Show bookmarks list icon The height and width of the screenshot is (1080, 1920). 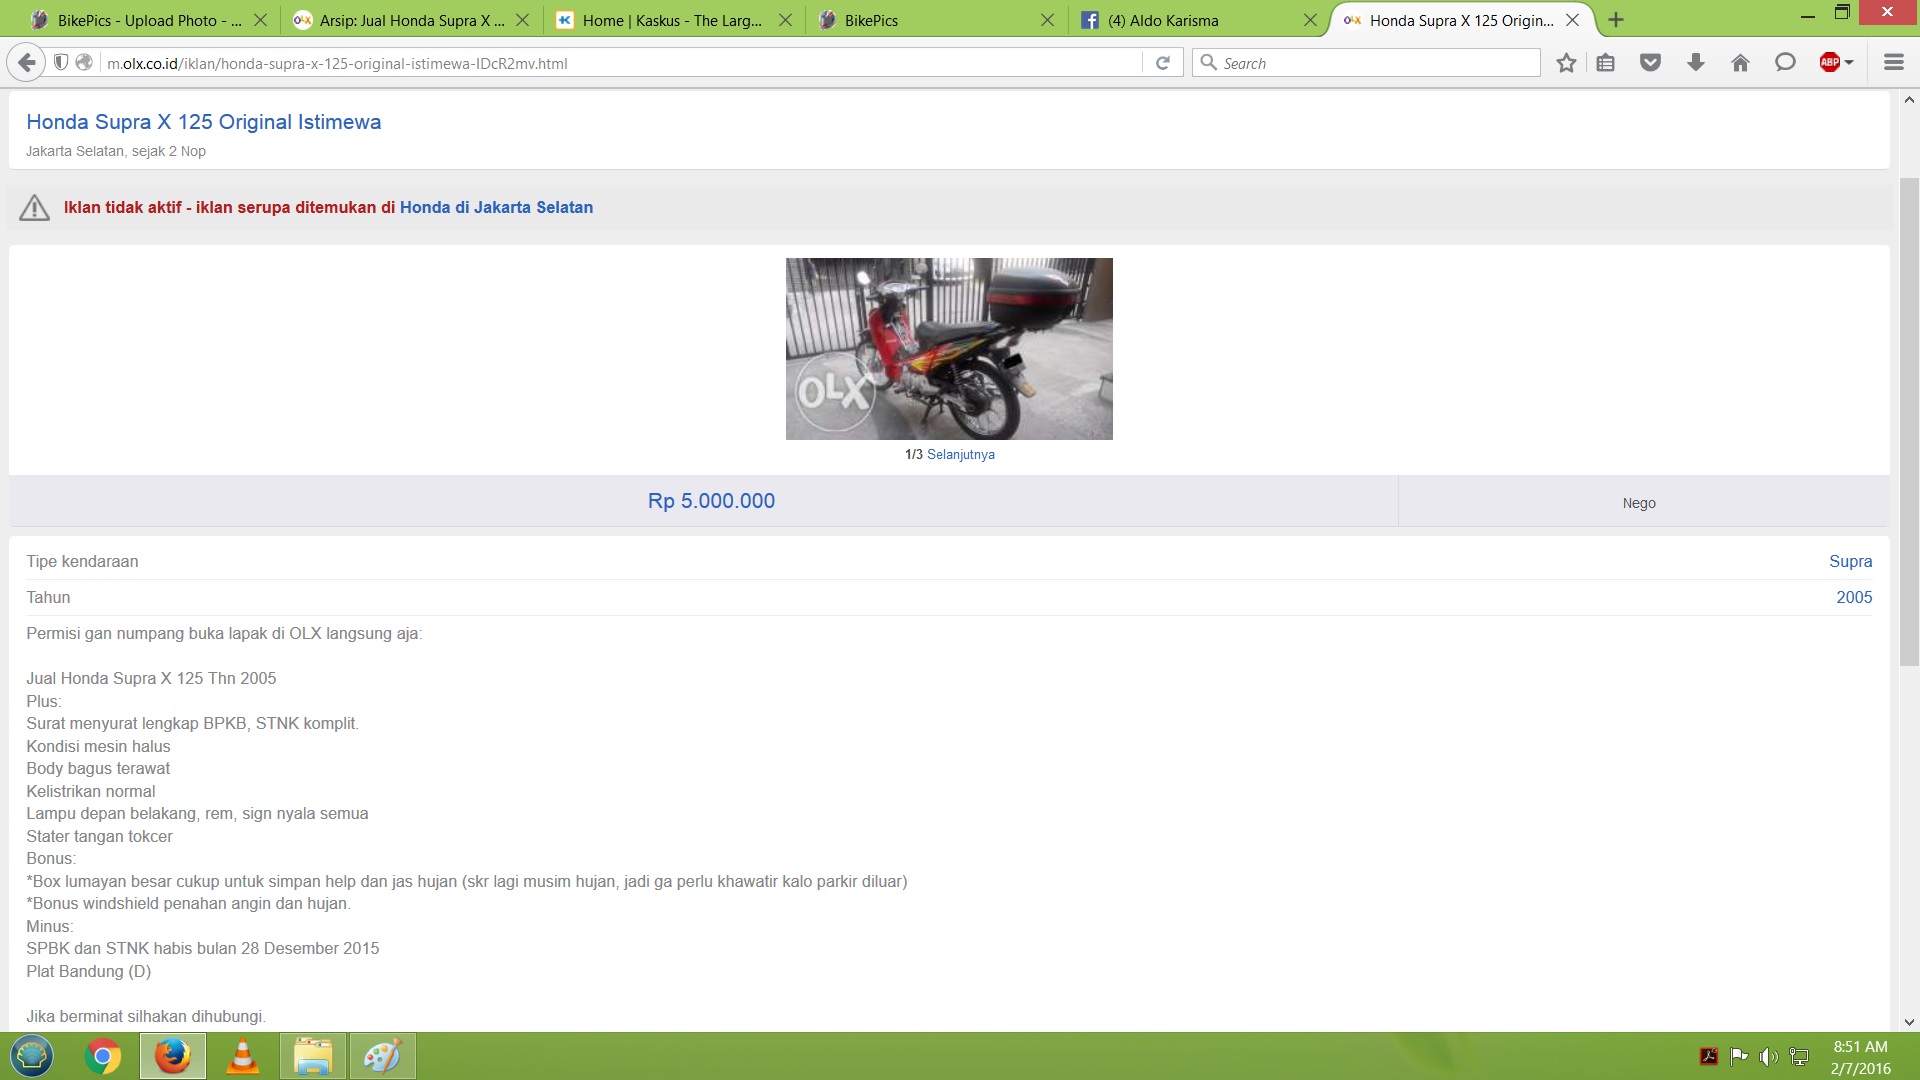point(1606,63)
